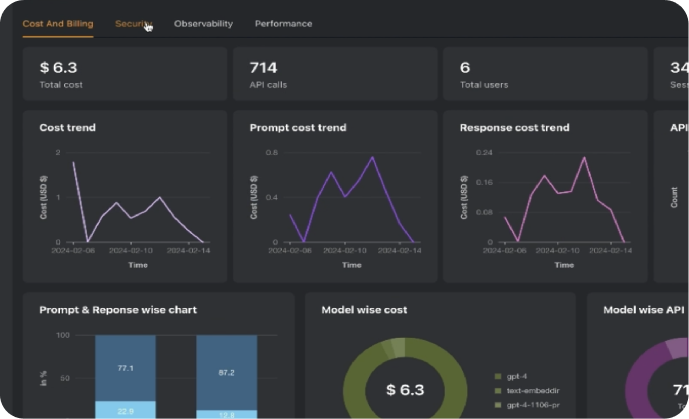Screen dimensions: 689x419
Task: Open the Performance tab
Action: 283,24
